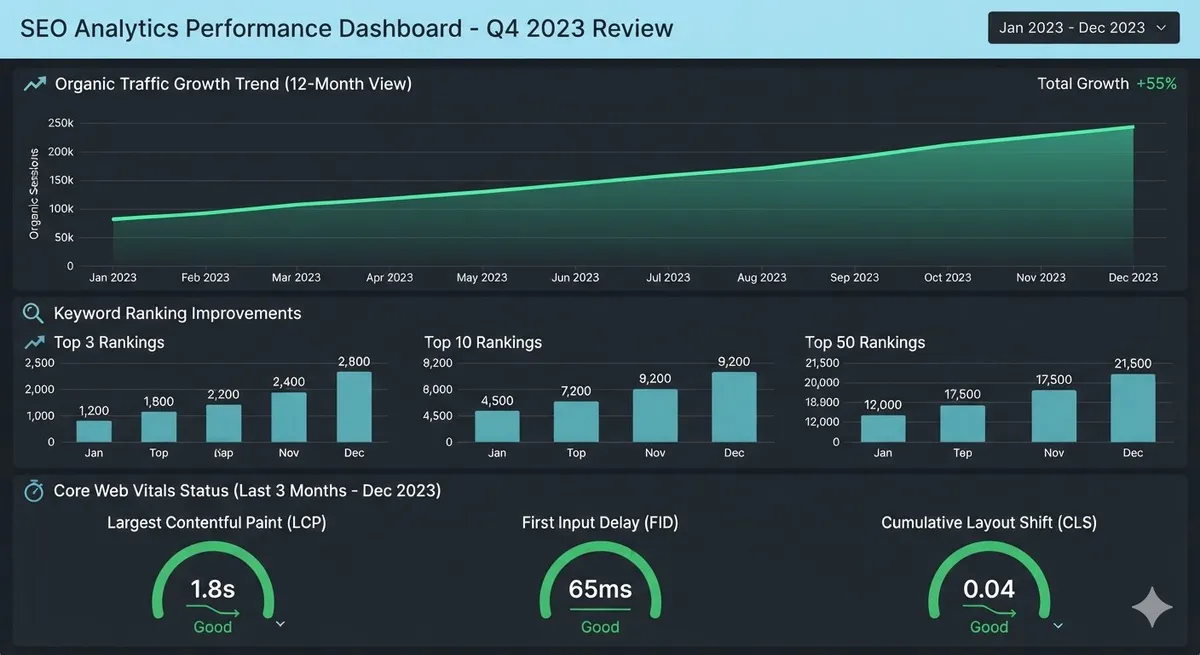This screenshot has height=655, width=1200.
Task: Click the Jan 2023 axis label on traffic chart
Action: [x=113, y=278]
